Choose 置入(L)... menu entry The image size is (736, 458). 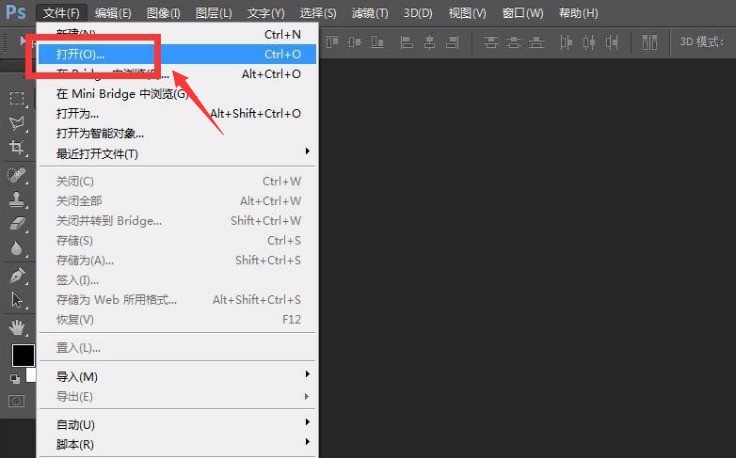pyautogui.click(x=177, y=348)
